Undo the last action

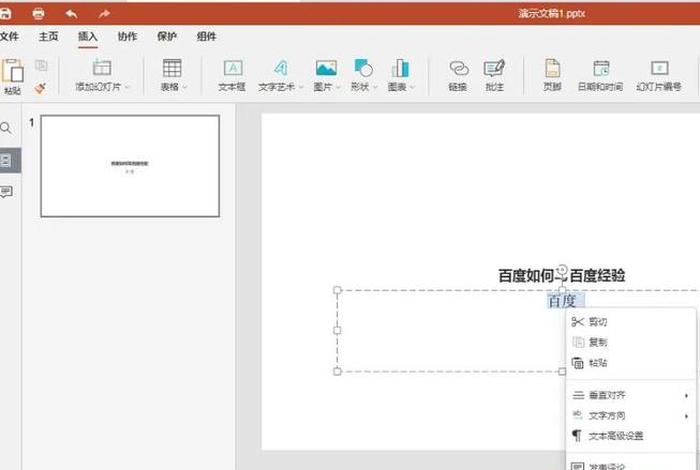coord(71,14)
